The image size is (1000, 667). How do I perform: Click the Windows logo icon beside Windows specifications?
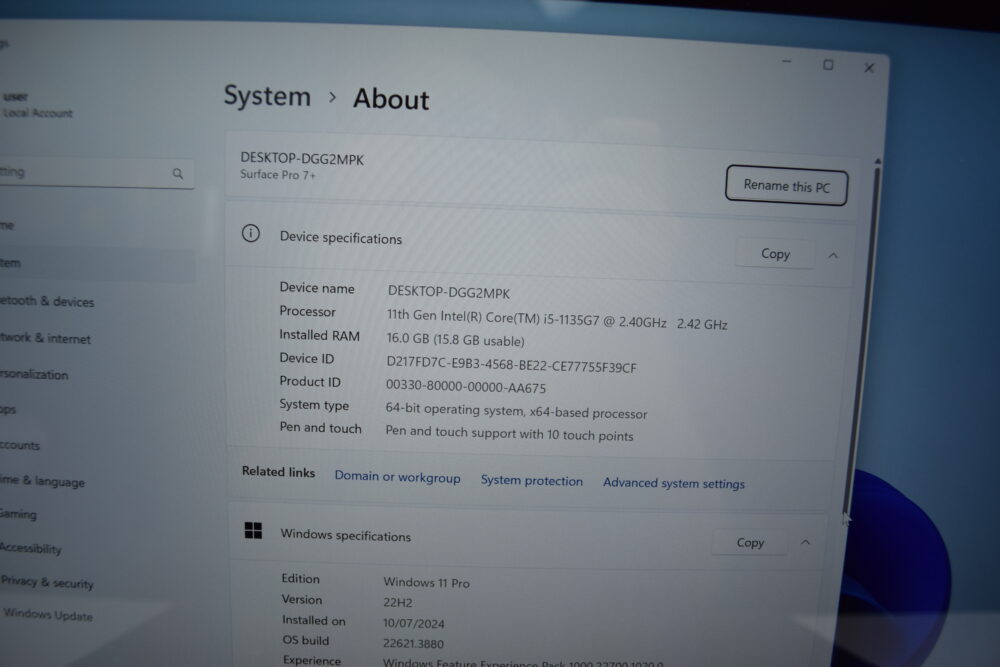(253, 530)
